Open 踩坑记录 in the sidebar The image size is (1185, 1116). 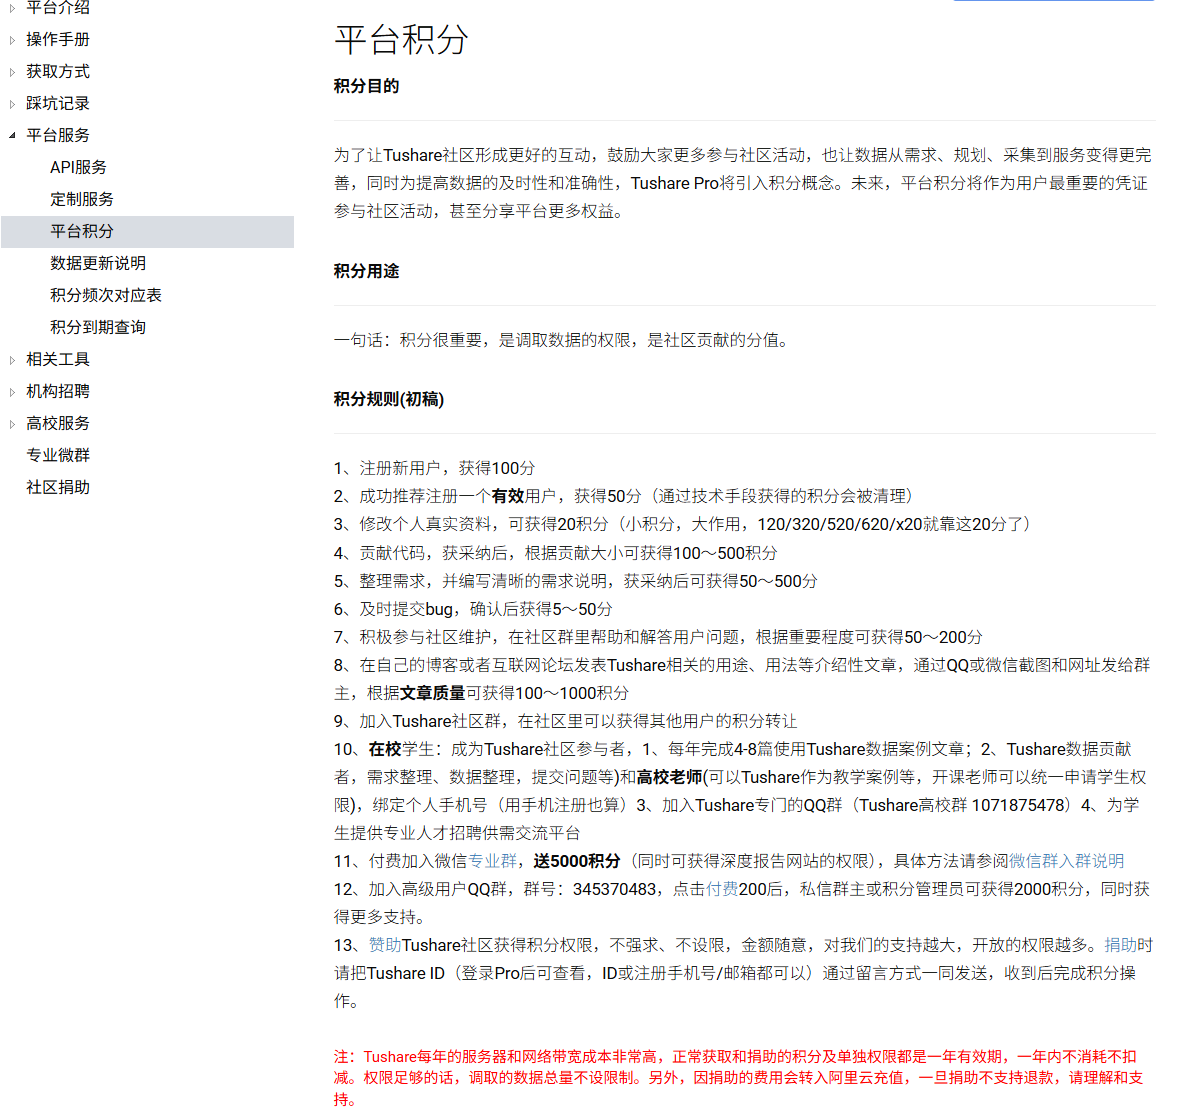point(58,104)
